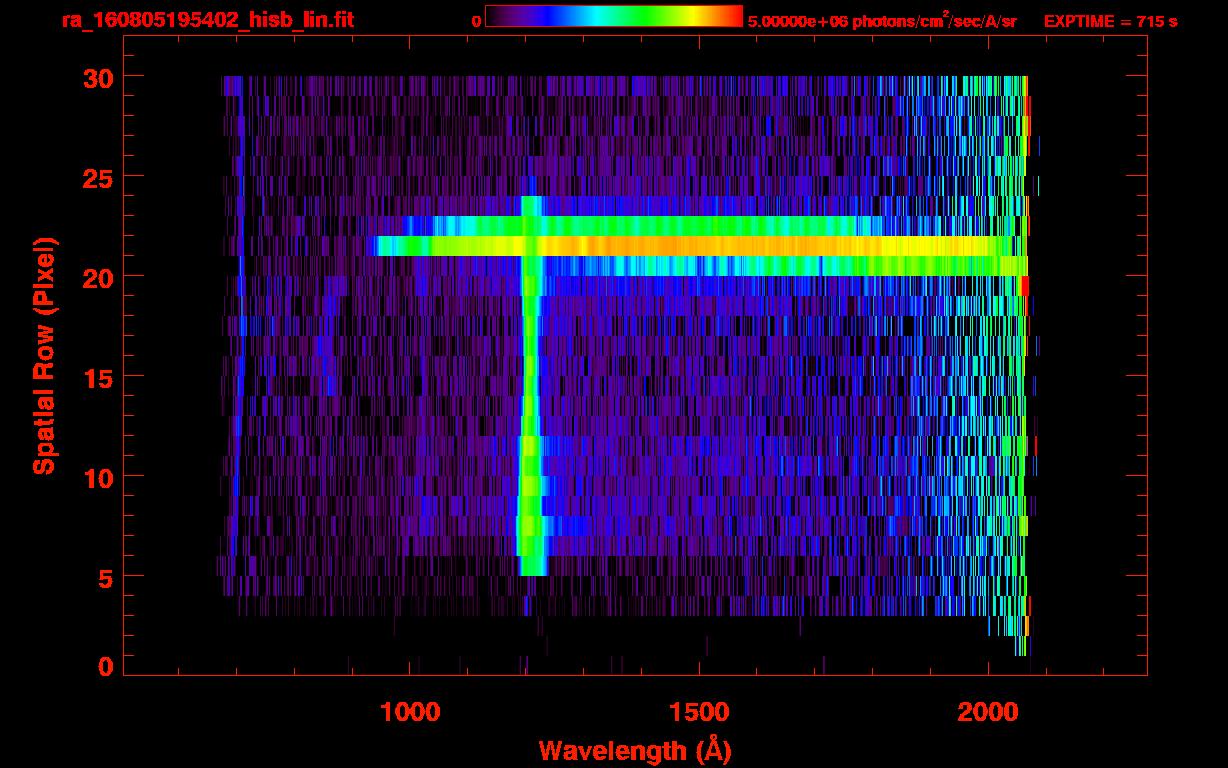This screenshot has width=1228, height=768.
Task: Click the filename ra_160805195402_hisb_lin.fit
Action: click(208, 20)
